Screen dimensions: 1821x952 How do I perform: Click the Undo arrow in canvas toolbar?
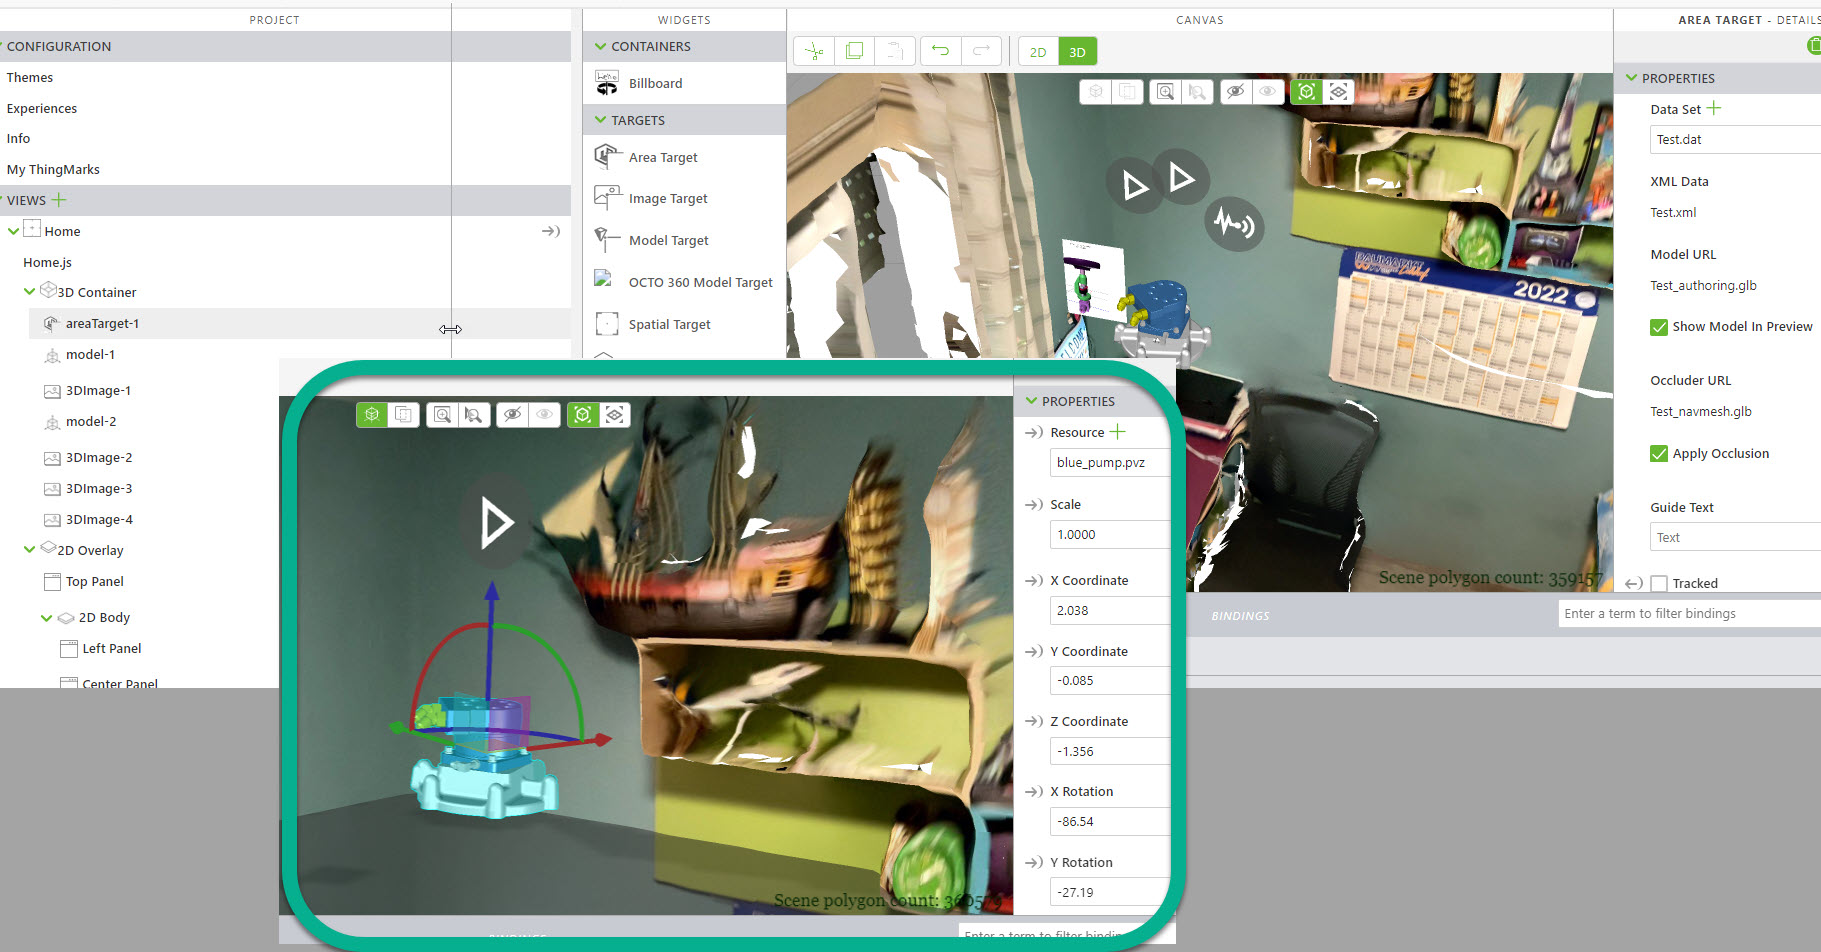coord(940,50)
